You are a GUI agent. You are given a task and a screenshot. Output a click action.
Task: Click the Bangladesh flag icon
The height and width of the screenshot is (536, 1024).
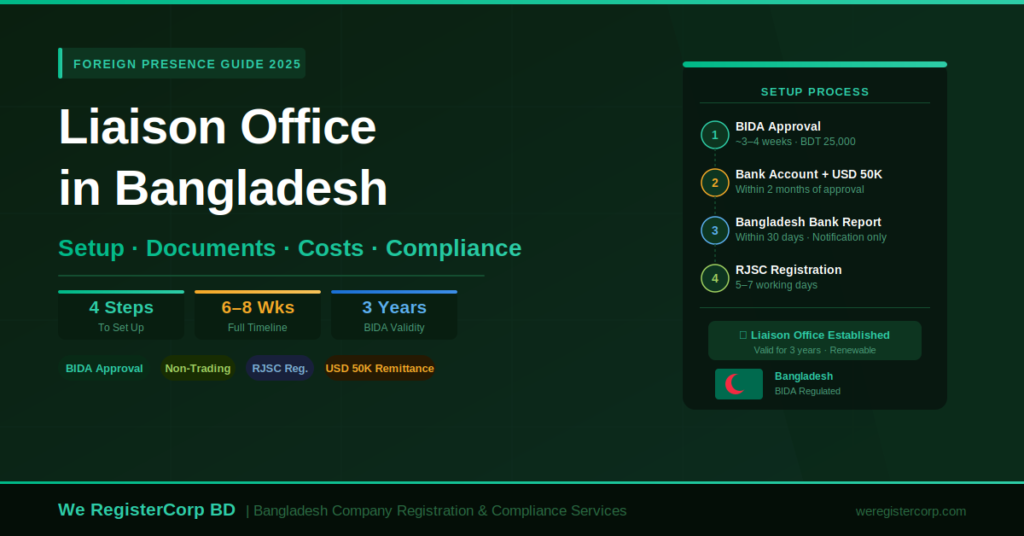[739, 384]
